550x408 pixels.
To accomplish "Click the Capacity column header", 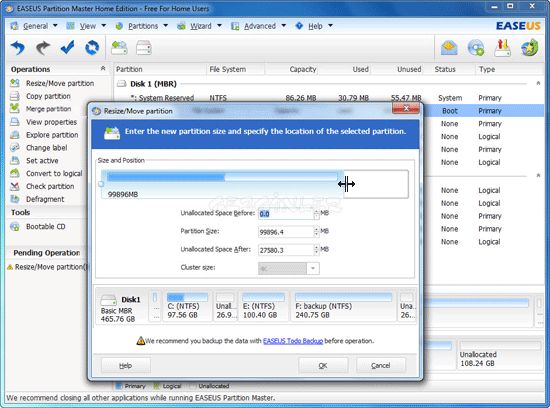I will click(303, 69).
